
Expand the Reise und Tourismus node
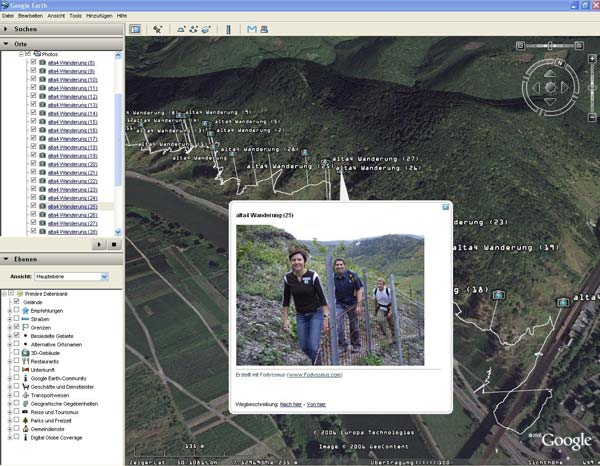point(10,412)
